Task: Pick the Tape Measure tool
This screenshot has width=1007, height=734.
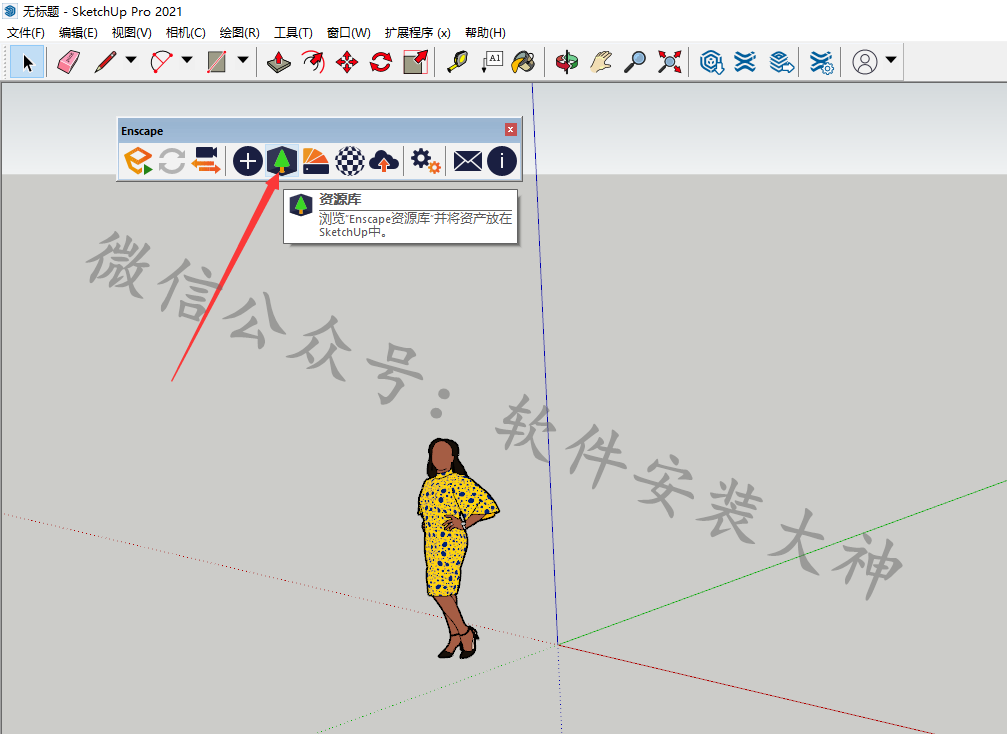Action: click(x=457, y=62)
